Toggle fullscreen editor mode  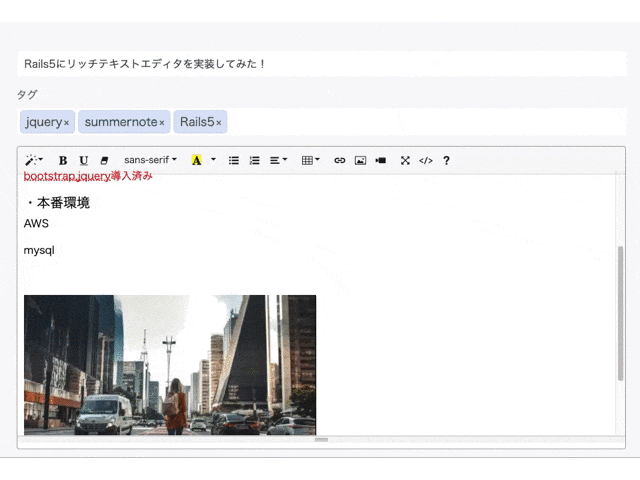point(405,160)
